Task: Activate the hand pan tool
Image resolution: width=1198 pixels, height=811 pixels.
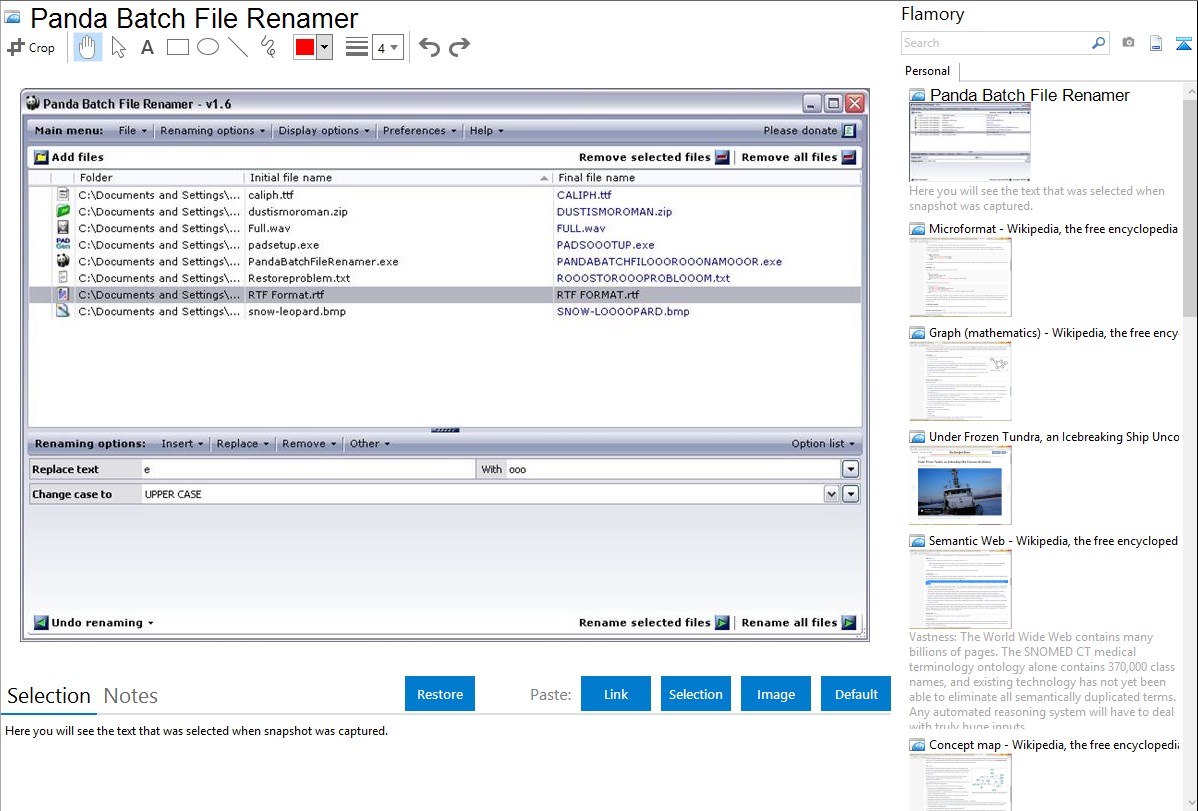Action: pos(87,47)
